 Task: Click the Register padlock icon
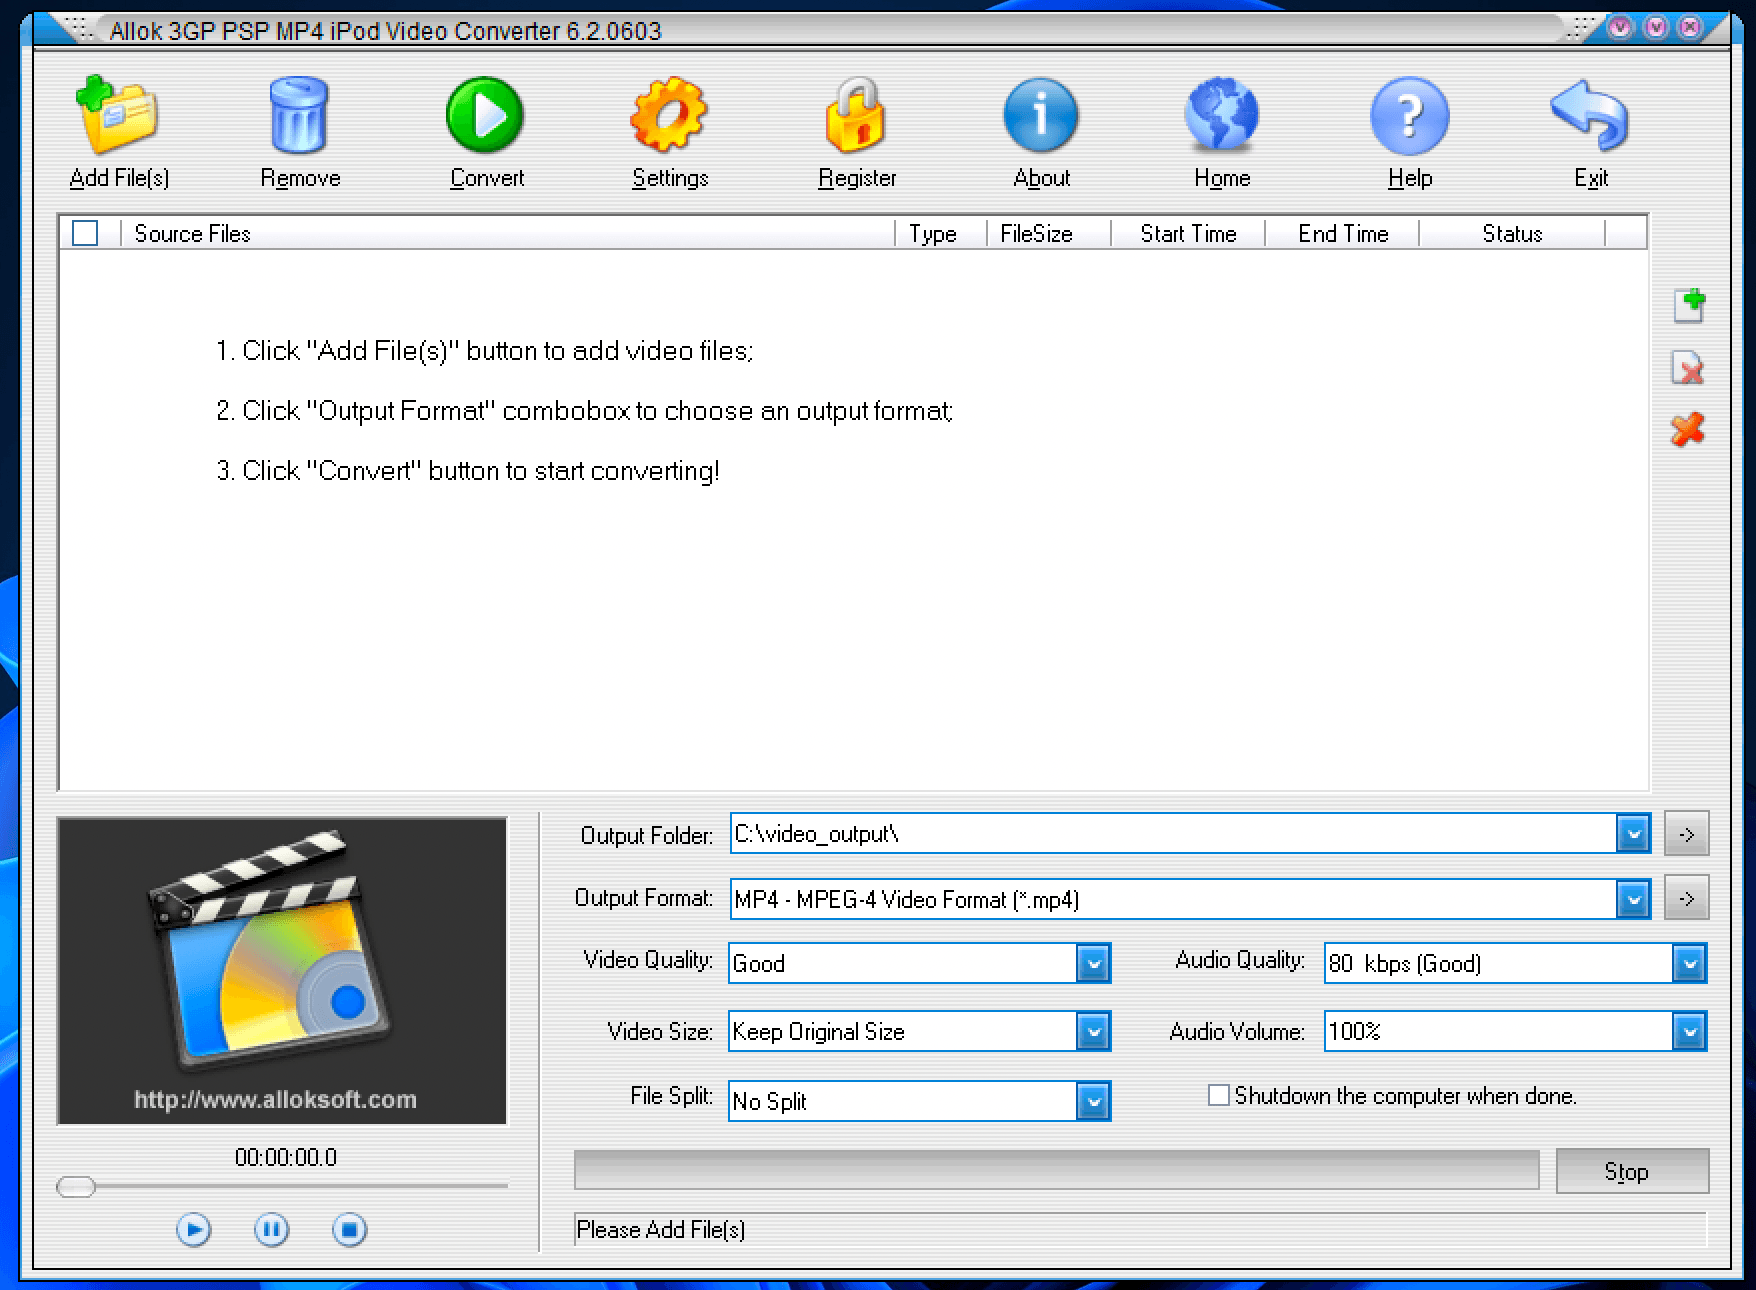click(856, 115)
